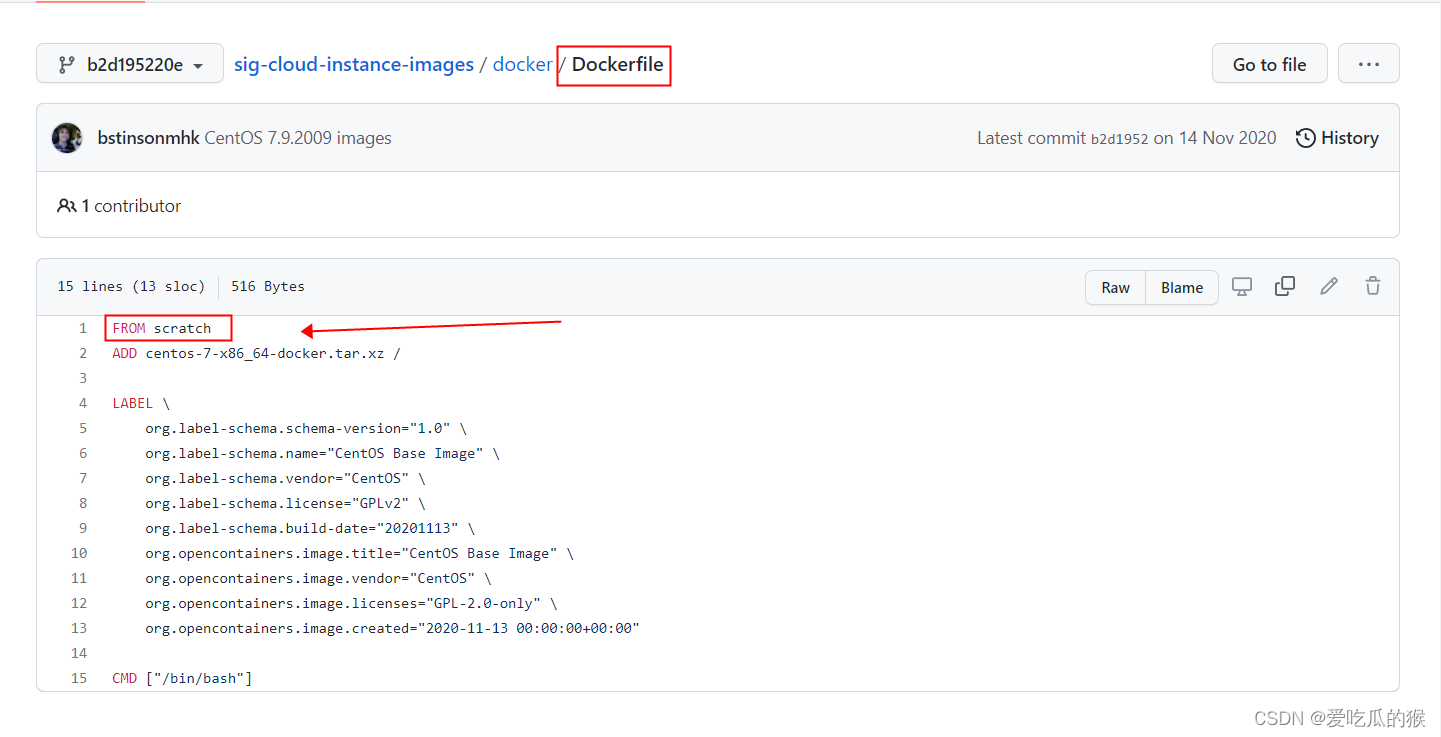View the file History
This screenshot has height=737, width=1441.
1337,138
